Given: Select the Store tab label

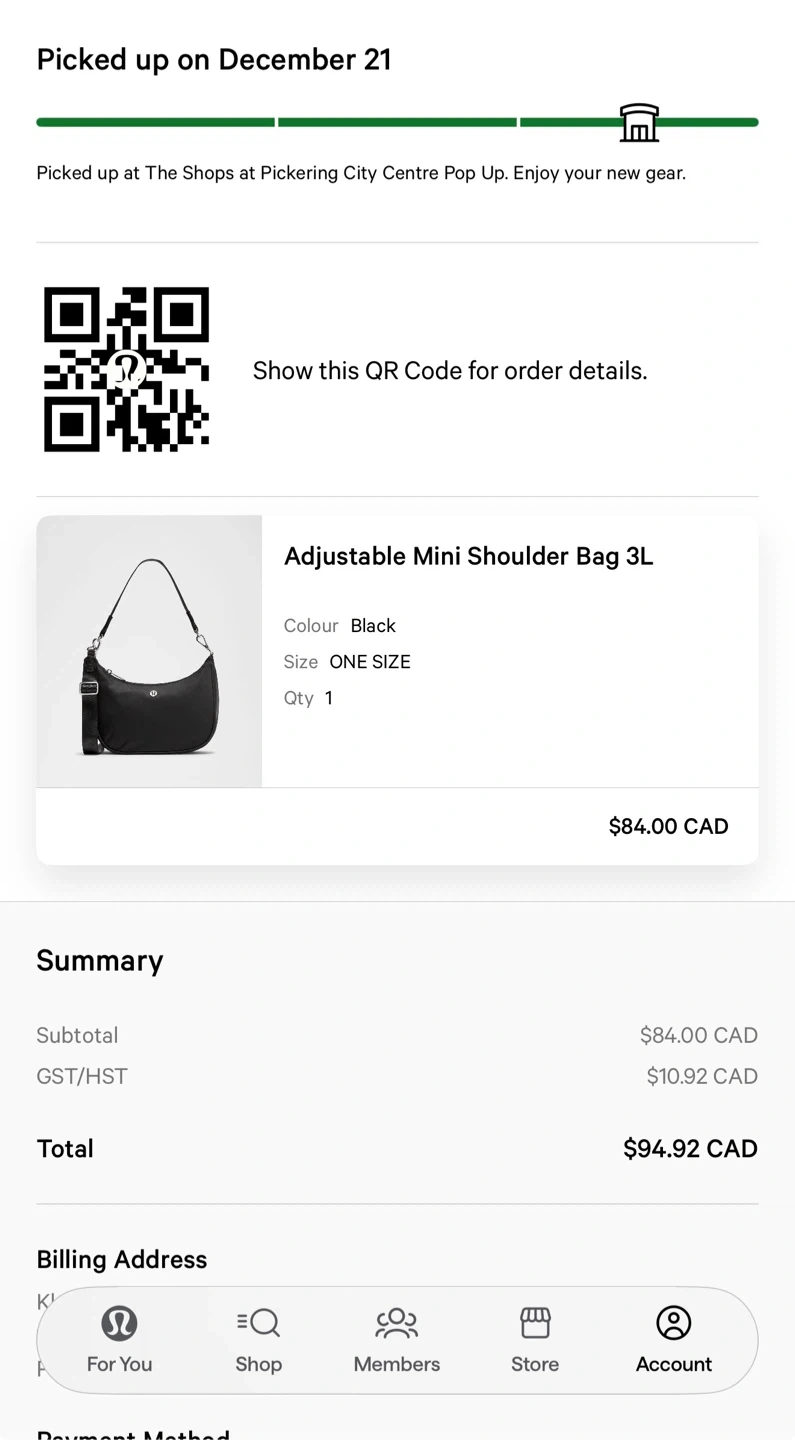Looking at the screenshot, I should coord(535,1364).
